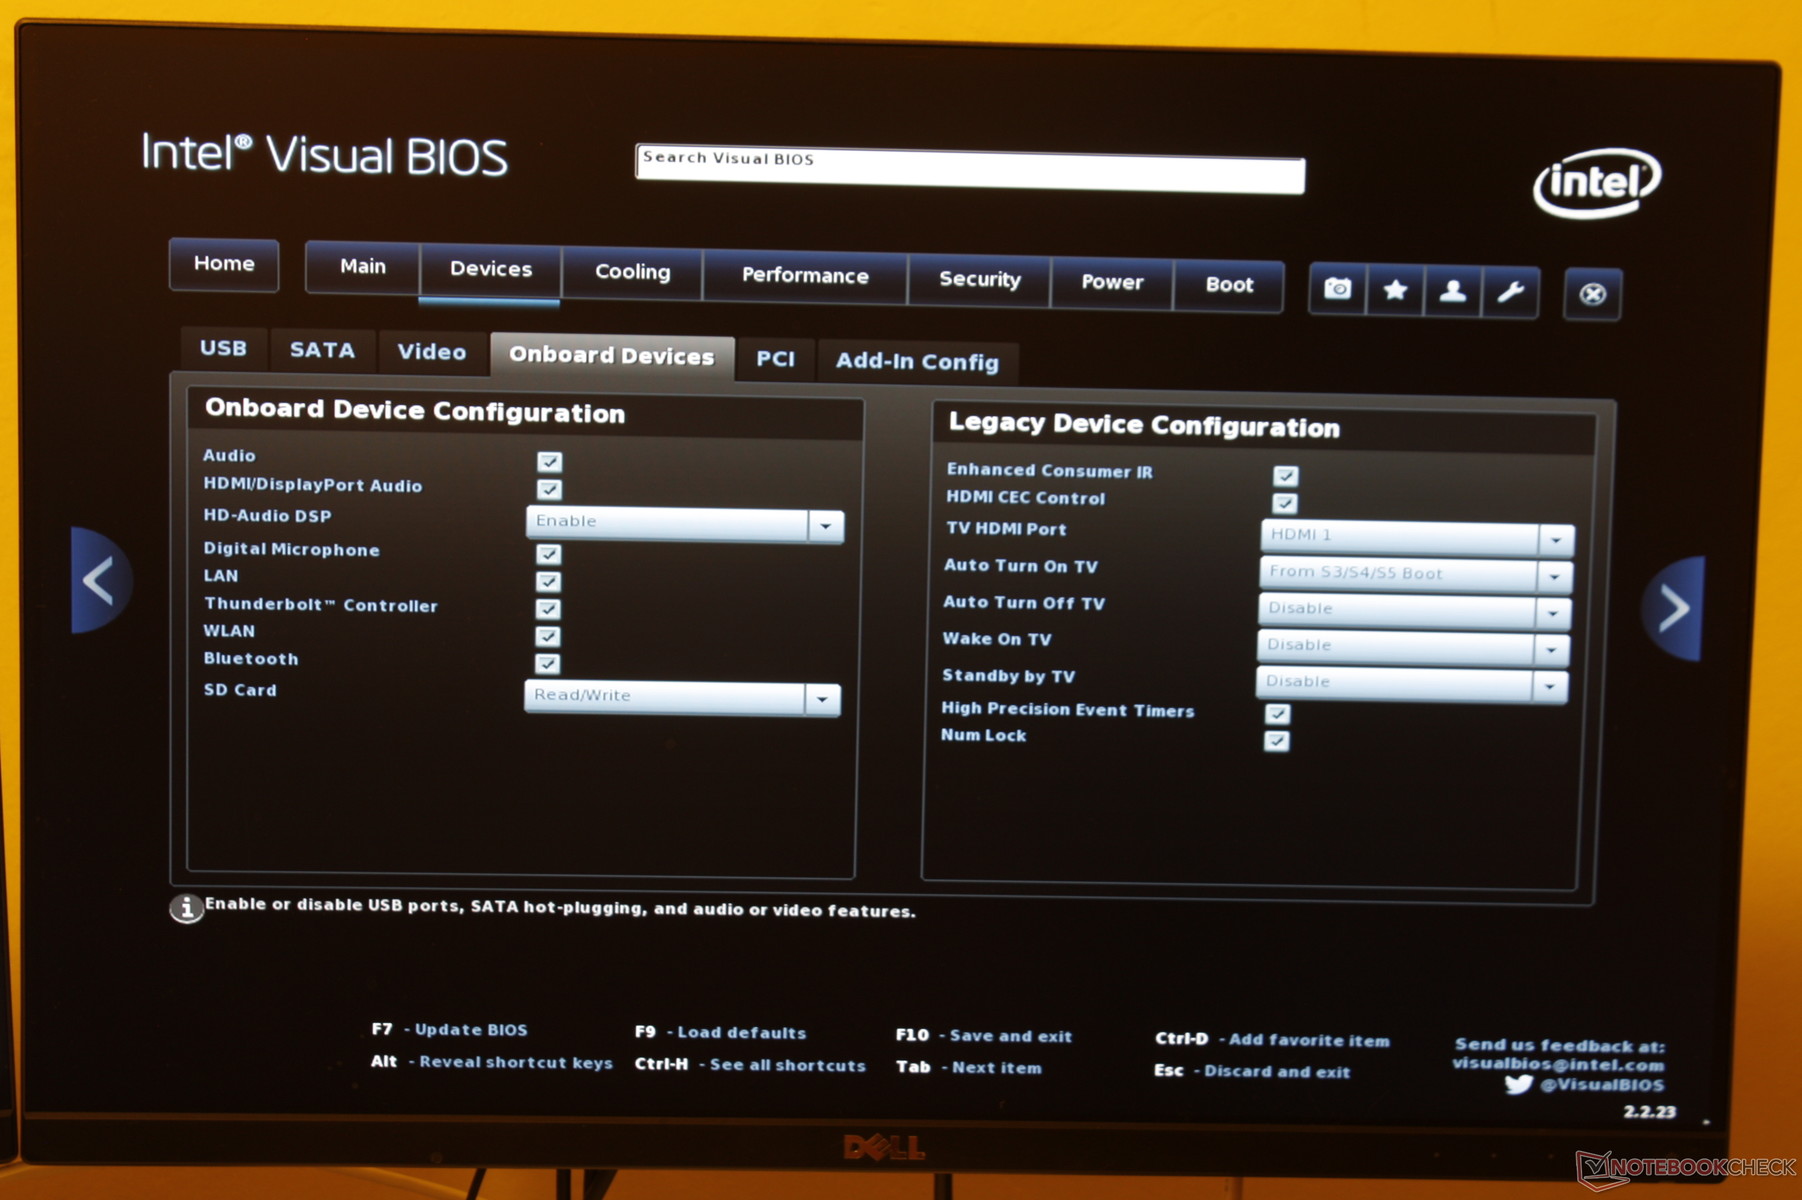Click the user profile icon
Image resolution: width=1802 pixels, height=1200 pixels.
[1452, 291]
